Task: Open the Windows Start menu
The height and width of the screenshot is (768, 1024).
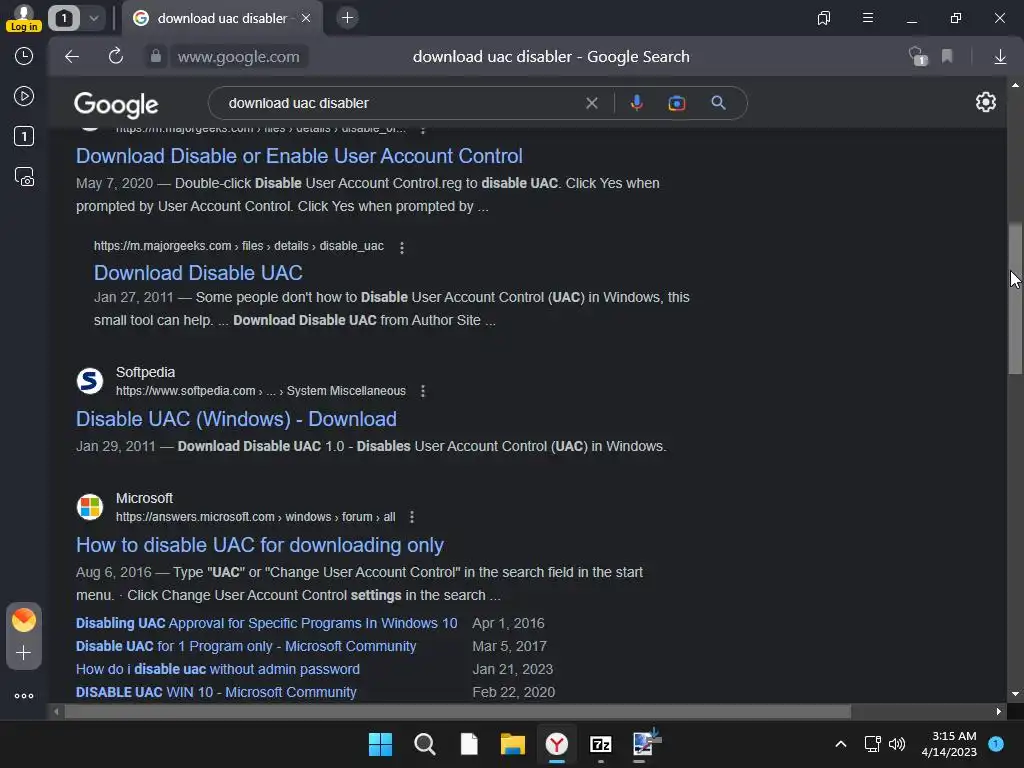Action: [x=380, y=744]
